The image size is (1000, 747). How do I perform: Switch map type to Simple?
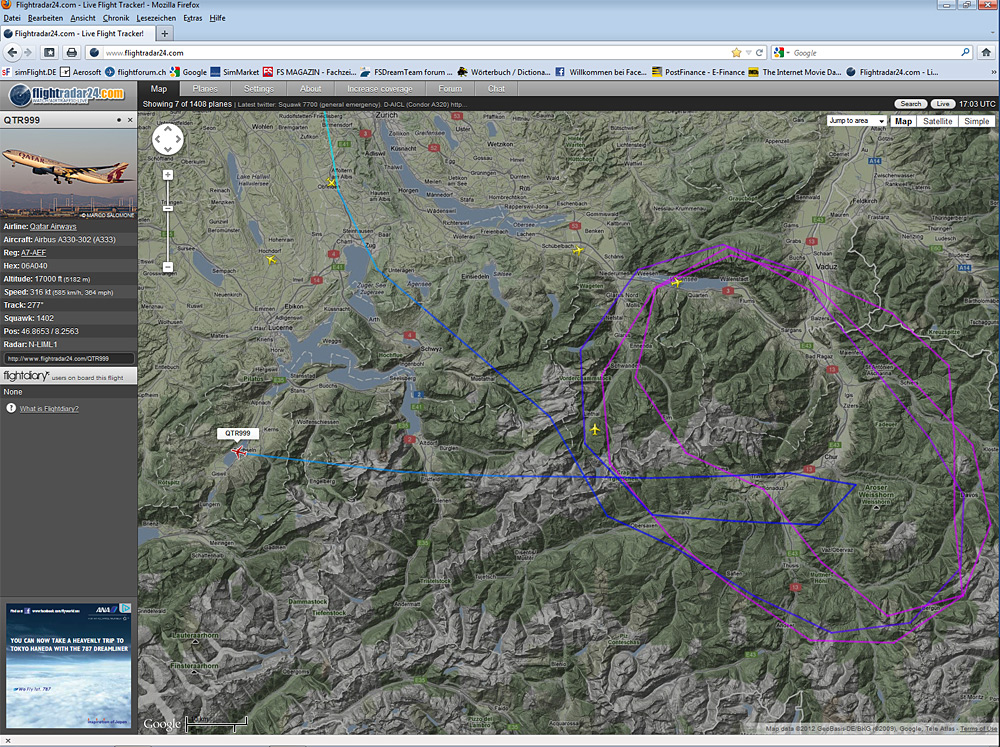976,121
